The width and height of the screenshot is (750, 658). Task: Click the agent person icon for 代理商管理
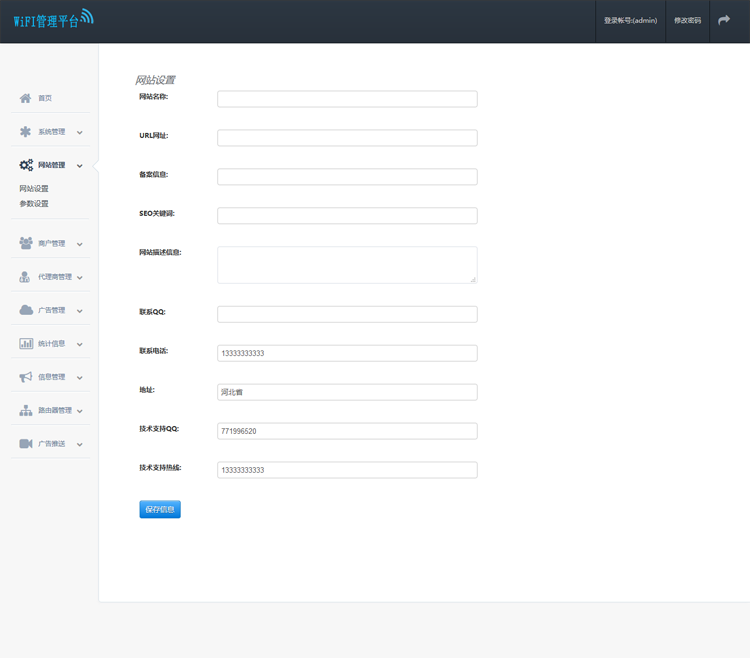[x=24, y=277]
